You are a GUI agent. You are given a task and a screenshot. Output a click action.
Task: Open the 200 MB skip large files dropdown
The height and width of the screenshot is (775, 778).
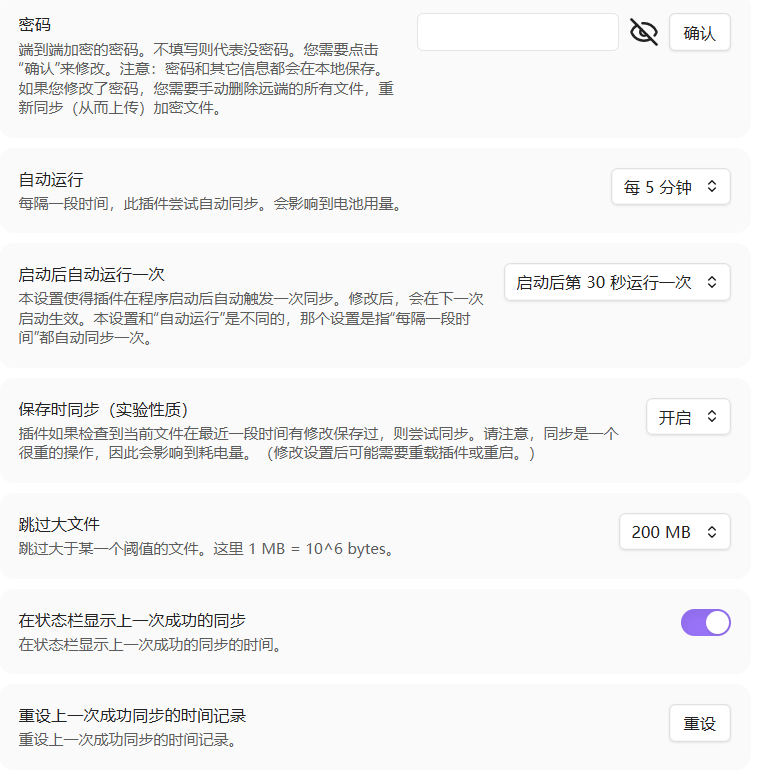tap(675, 532)
